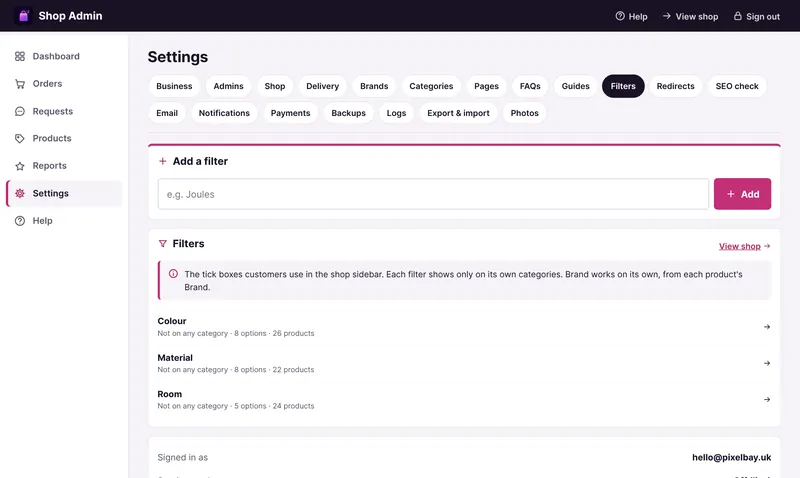The image size is (800, 478).
Task: Go to the Backups tab
Action: pos(348,113)
